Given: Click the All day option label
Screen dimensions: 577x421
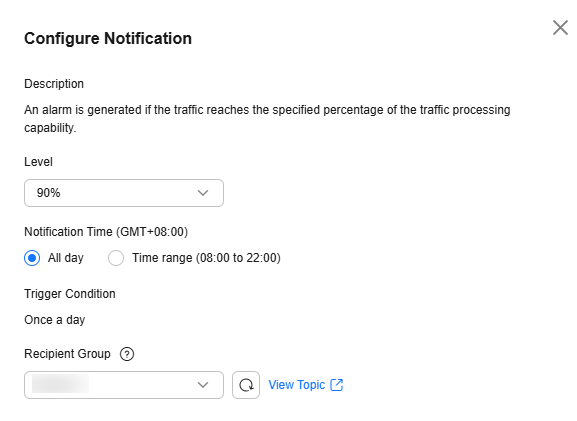Looking at the screenshot, I should (66, 258).
